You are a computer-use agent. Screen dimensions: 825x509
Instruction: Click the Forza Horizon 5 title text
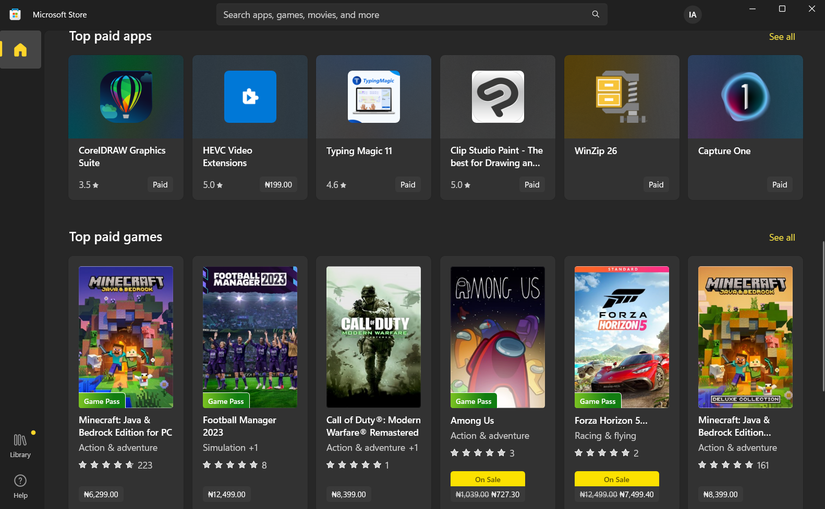[x=611, y=421]
